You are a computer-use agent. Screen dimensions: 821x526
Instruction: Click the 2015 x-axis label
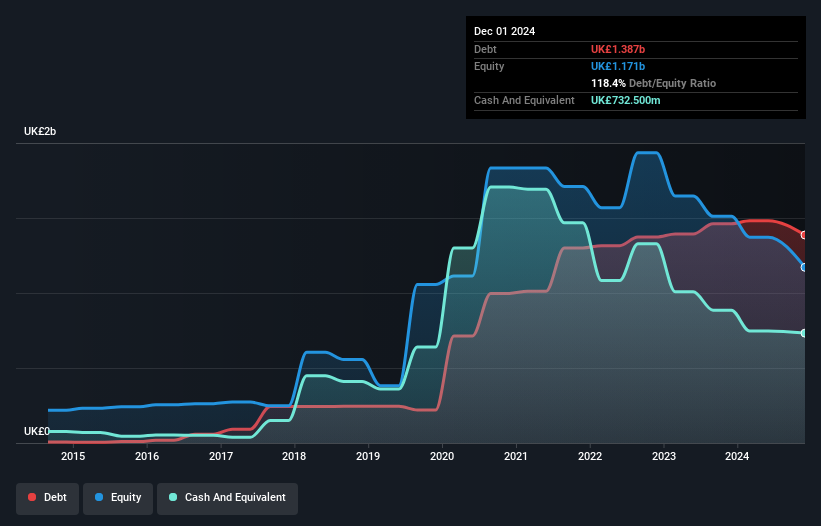tap(73, 456)
